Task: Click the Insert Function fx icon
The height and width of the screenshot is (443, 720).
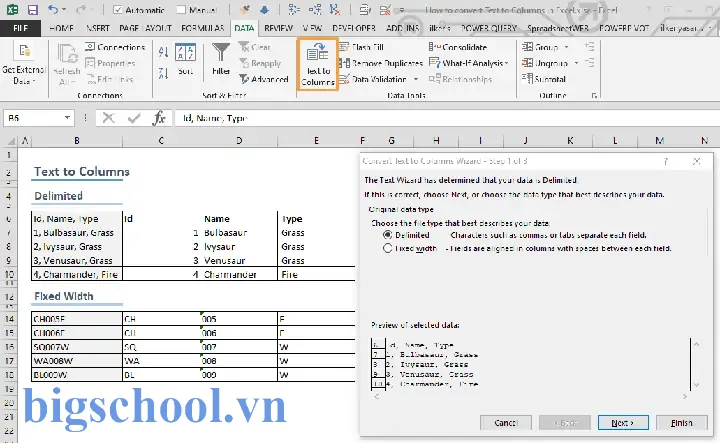Action: pos(158,118)
